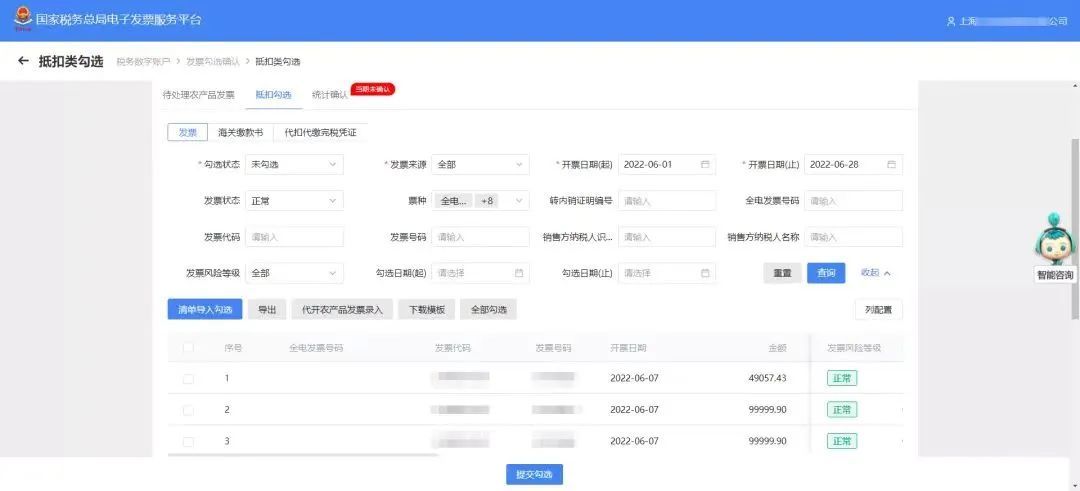This screenshot has width=1080, height=491.
Task: Focus the 全电发票号码 input field
Action: point(853,201)
